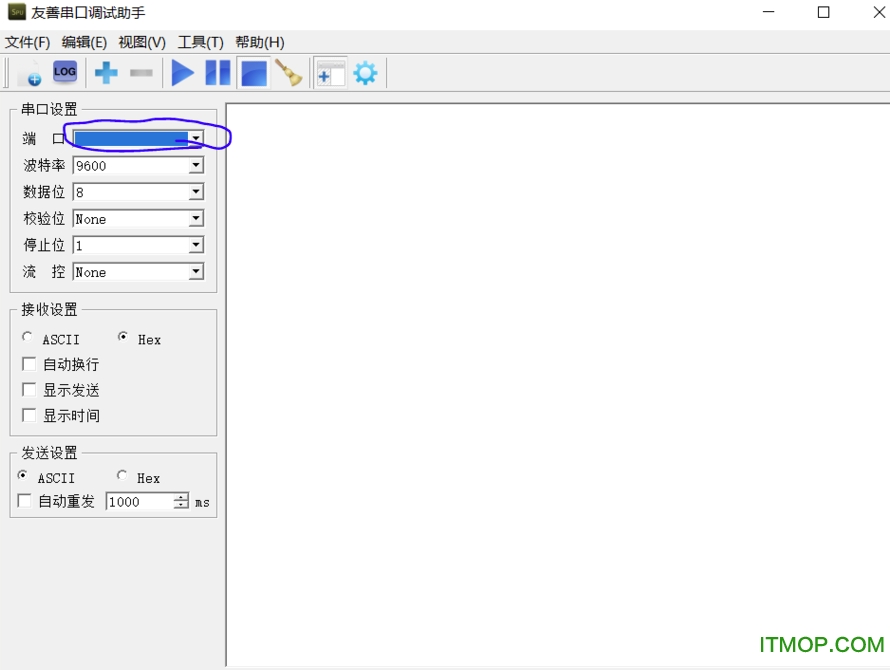Clear output with the broom icon
890x670 pixels.
click(289, 73)
